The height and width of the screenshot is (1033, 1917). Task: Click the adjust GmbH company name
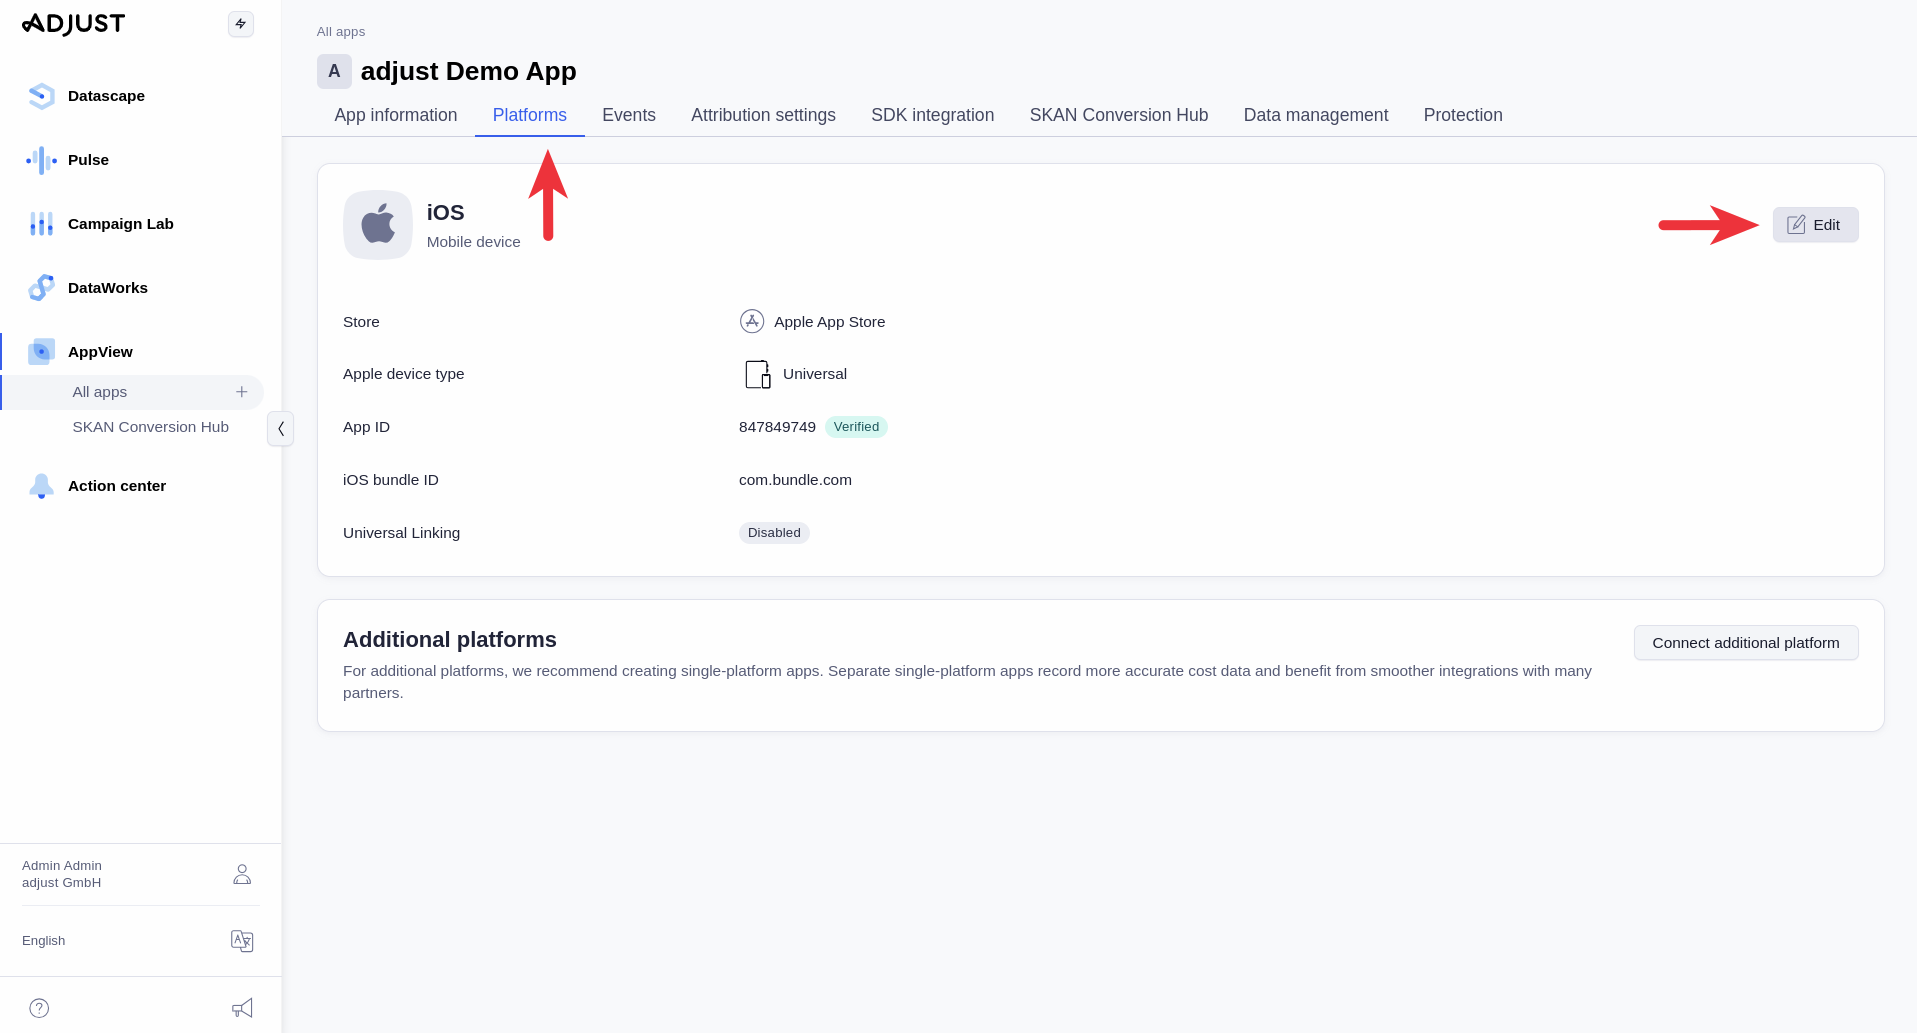61,883
